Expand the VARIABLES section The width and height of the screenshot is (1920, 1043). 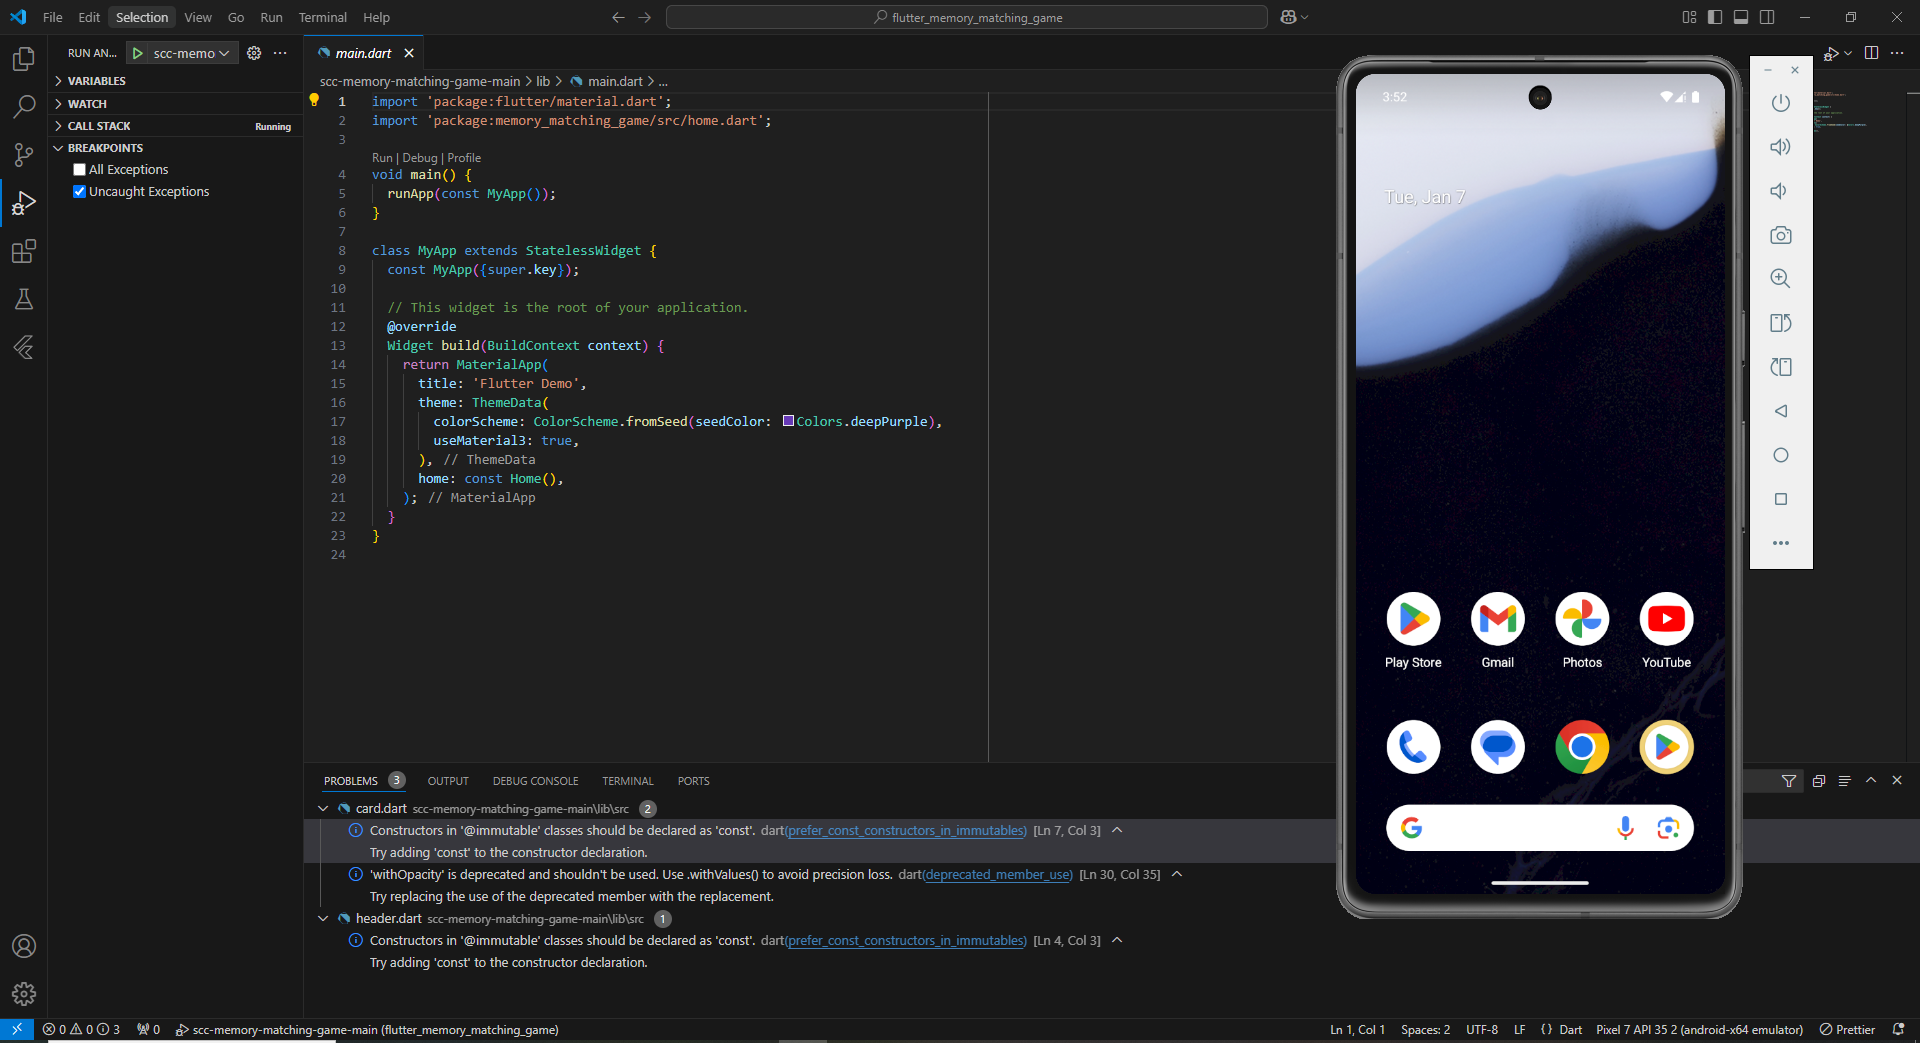coord(175,81)
